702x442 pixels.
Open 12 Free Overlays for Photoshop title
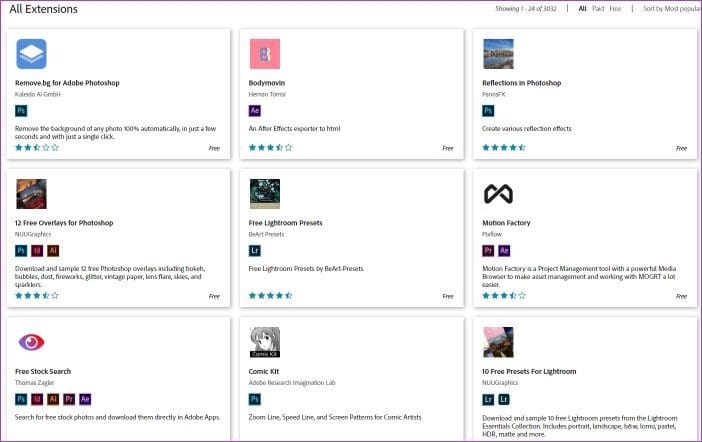coord(64,223)
